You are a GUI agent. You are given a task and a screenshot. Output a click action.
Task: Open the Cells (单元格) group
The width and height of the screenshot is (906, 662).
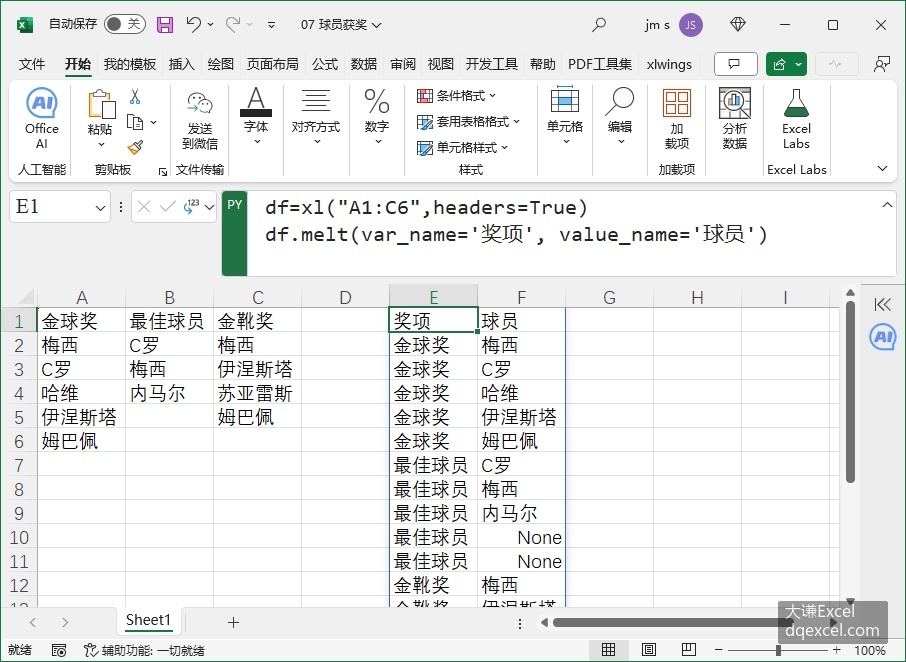click(x=565, y=116)
